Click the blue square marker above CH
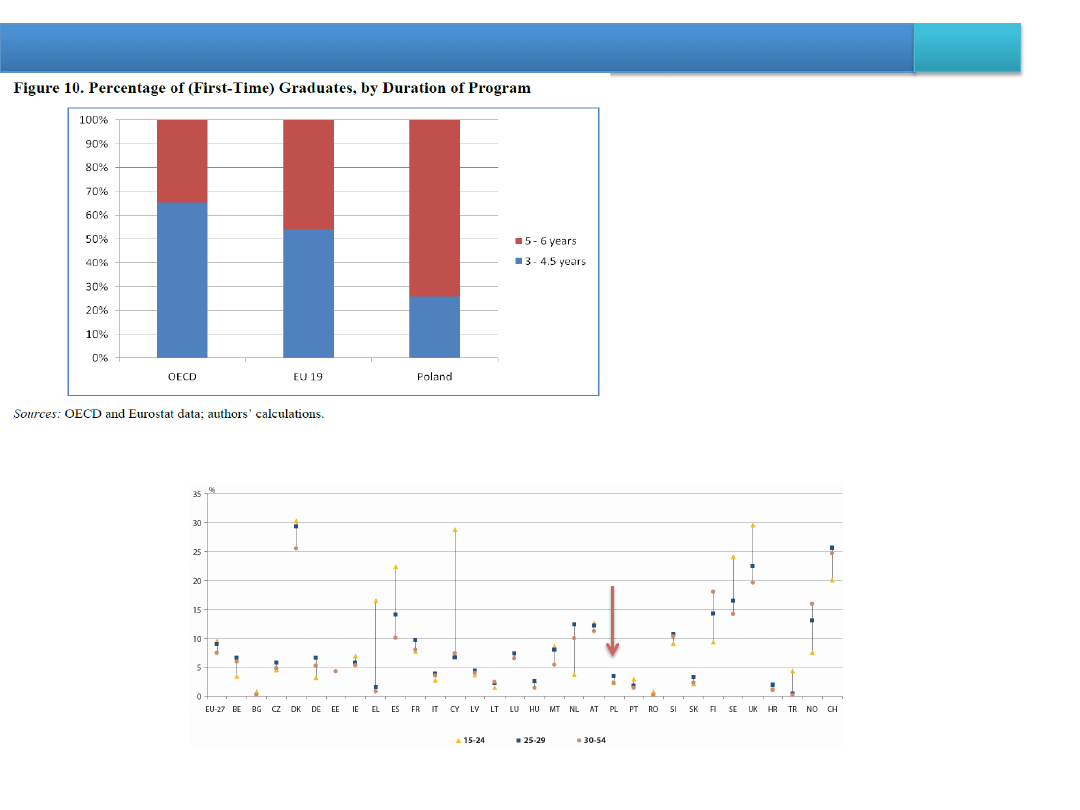Screen dimensions: 1080x810 [x=832, y=547]
